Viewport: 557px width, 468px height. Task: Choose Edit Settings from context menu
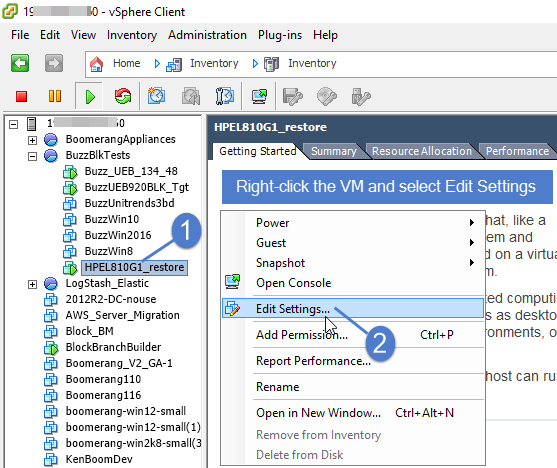[x=353, y=308]
